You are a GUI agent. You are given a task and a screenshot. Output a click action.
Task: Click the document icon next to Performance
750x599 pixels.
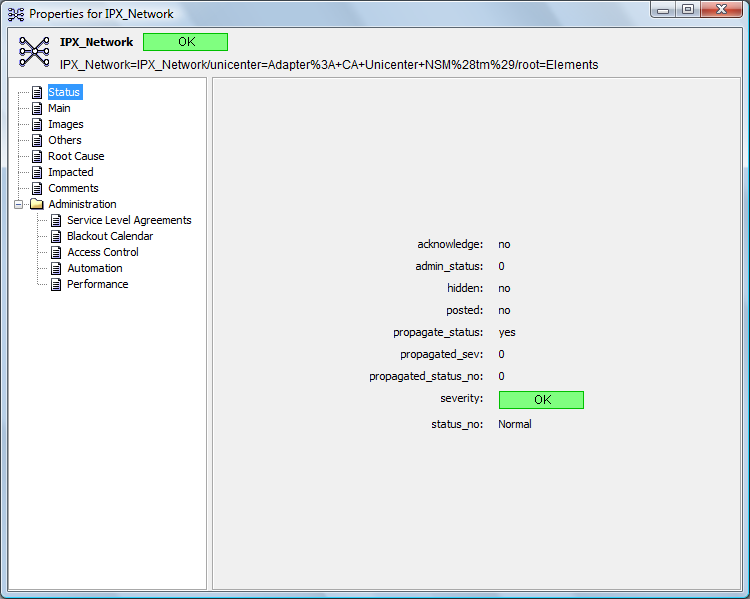pos(56,285)
